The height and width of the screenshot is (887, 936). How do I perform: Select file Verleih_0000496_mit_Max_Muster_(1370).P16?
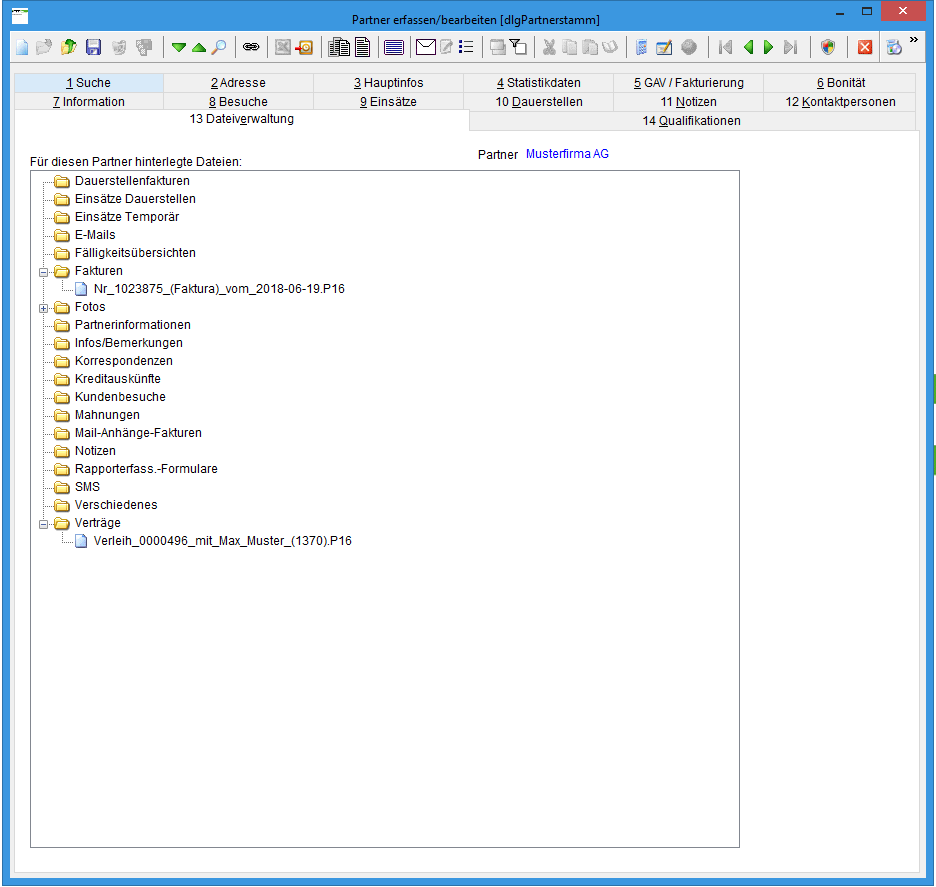click(x=223, y=541)
